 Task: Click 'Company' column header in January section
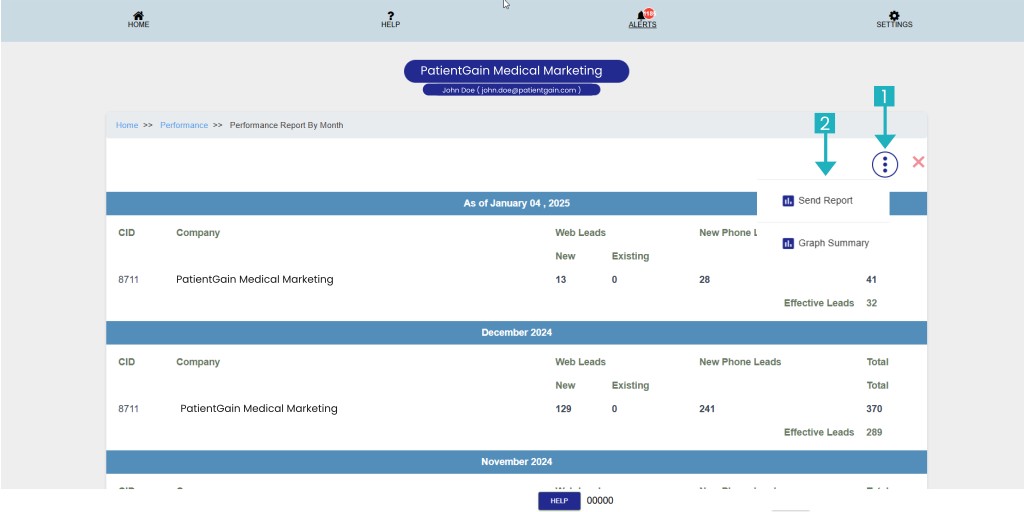[x=198, y=232]
